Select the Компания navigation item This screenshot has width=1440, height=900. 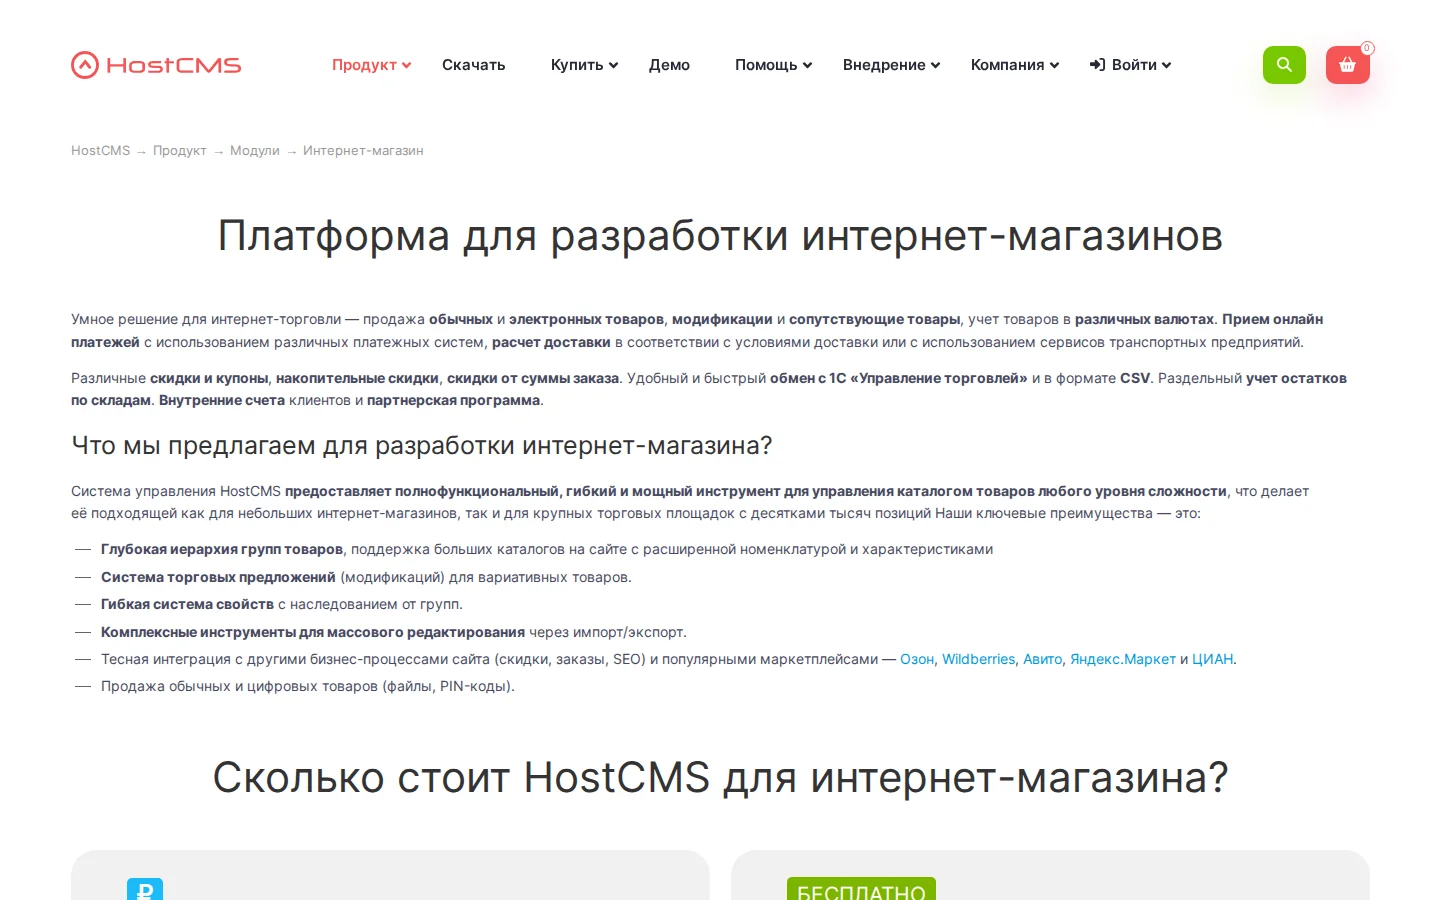click(1007, 65)
